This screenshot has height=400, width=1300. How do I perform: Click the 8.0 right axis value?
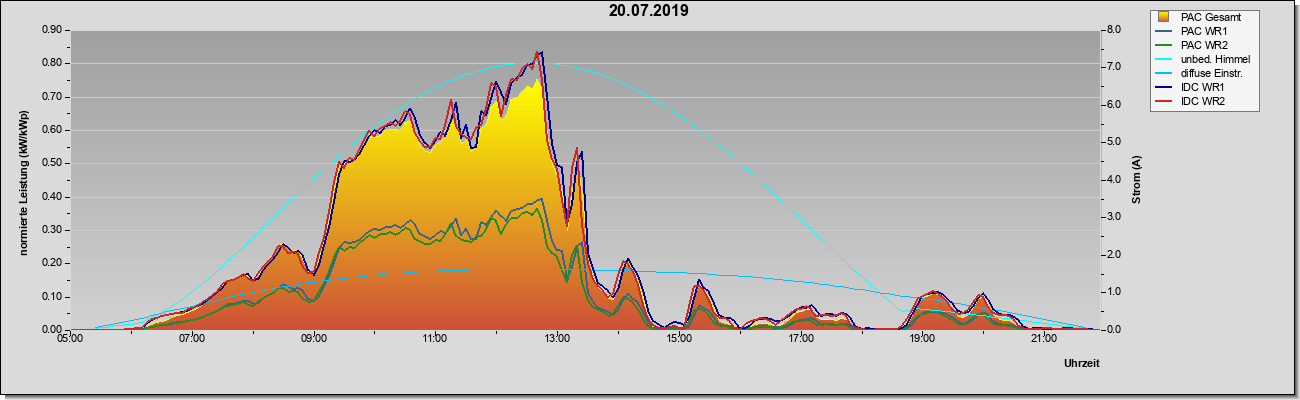(x=1112, y=30)
